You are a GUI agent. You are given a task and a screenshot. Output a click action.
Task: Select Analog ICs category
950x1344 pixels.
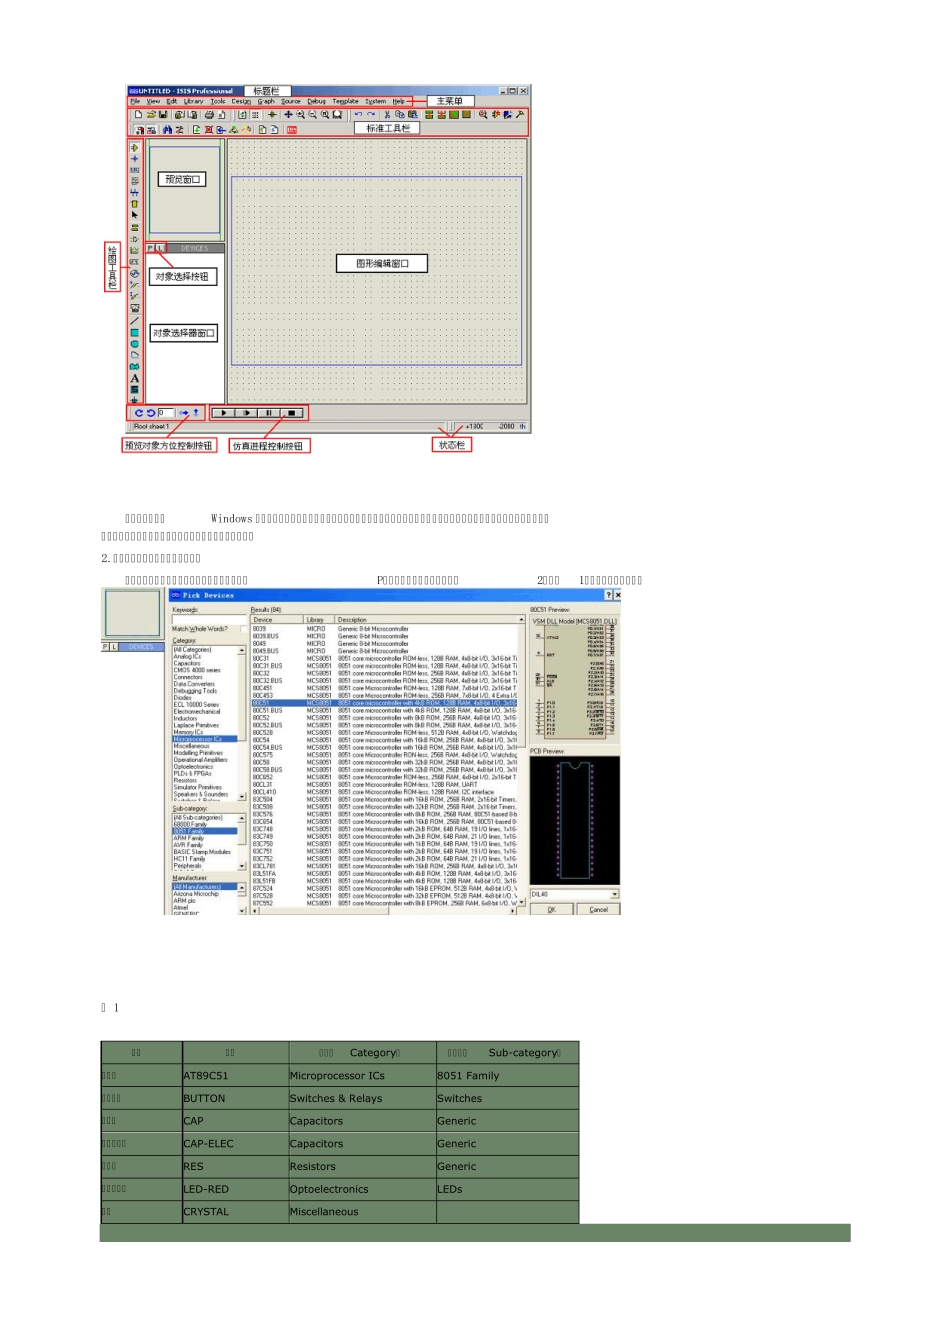187,656
